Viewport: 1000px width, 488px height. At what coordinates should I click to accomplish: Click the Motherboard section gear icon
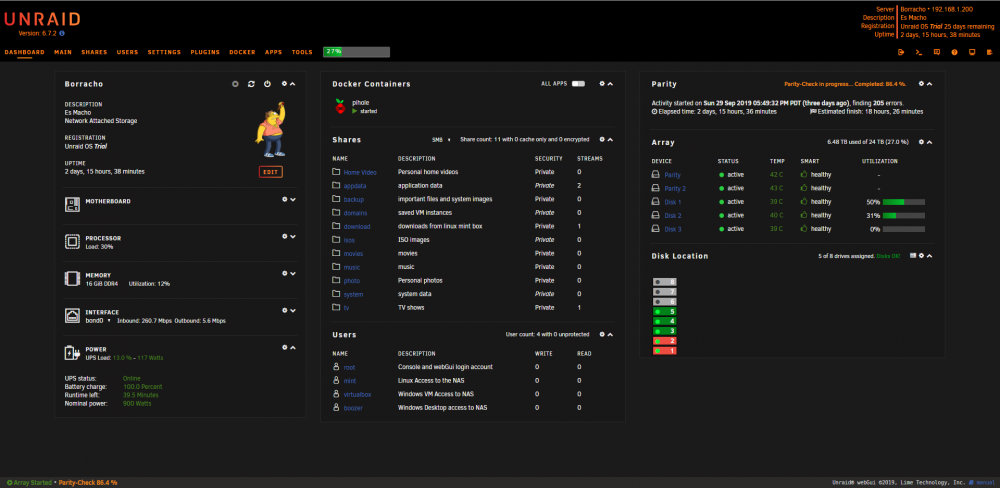click(x=285, y=200)
